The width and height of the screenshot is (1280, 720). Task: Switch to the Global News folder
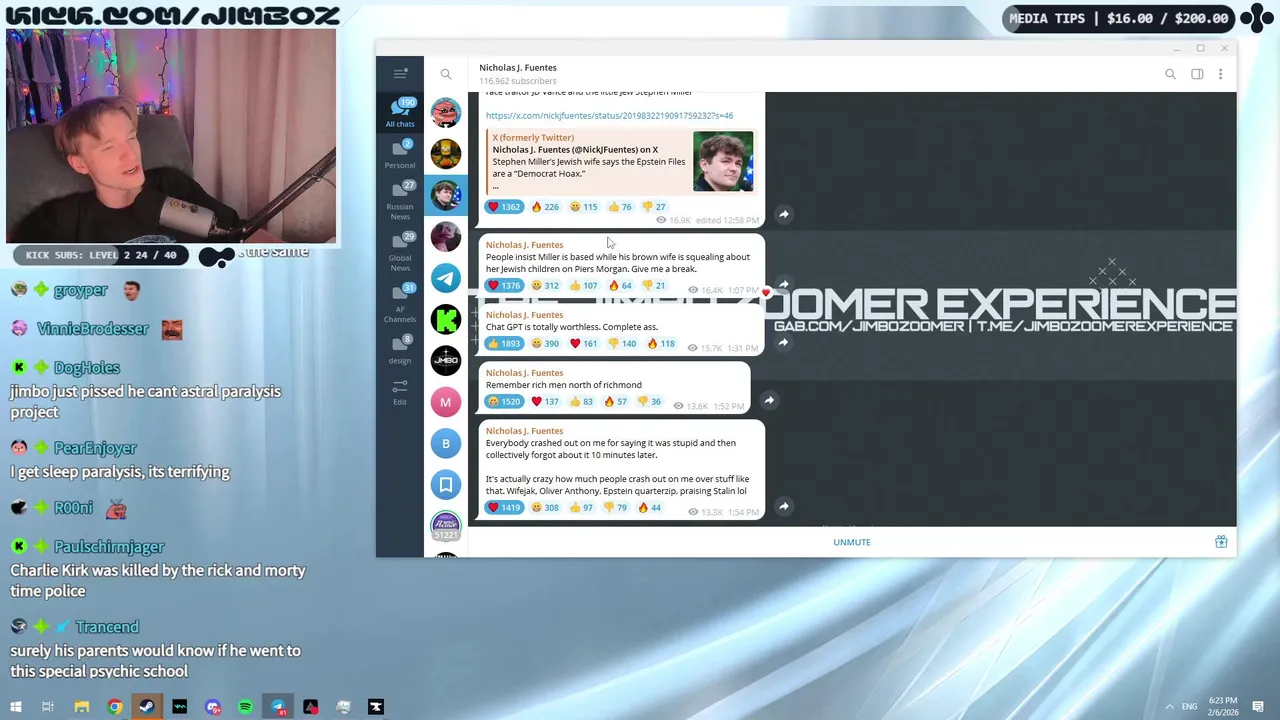pyautogui.click(x=400, y=252)
